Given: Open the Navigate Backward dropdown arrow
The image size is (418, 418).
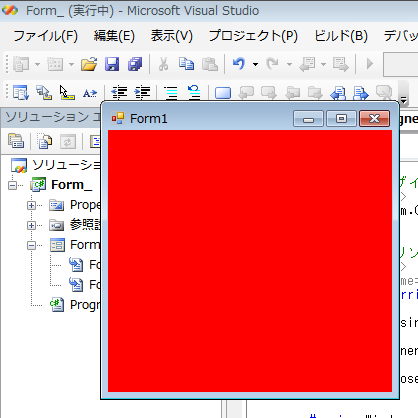Looking at the screenshot, I should pos(323,64).
